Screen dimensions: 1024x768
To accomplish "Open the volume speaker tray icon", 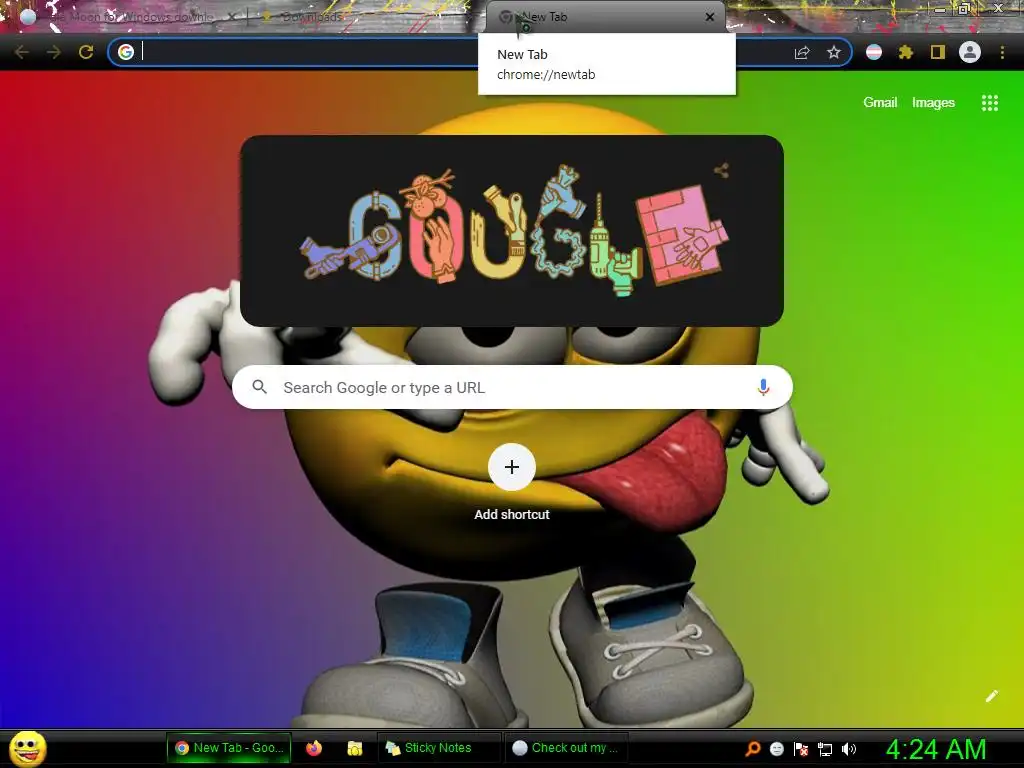I will 848,749.
